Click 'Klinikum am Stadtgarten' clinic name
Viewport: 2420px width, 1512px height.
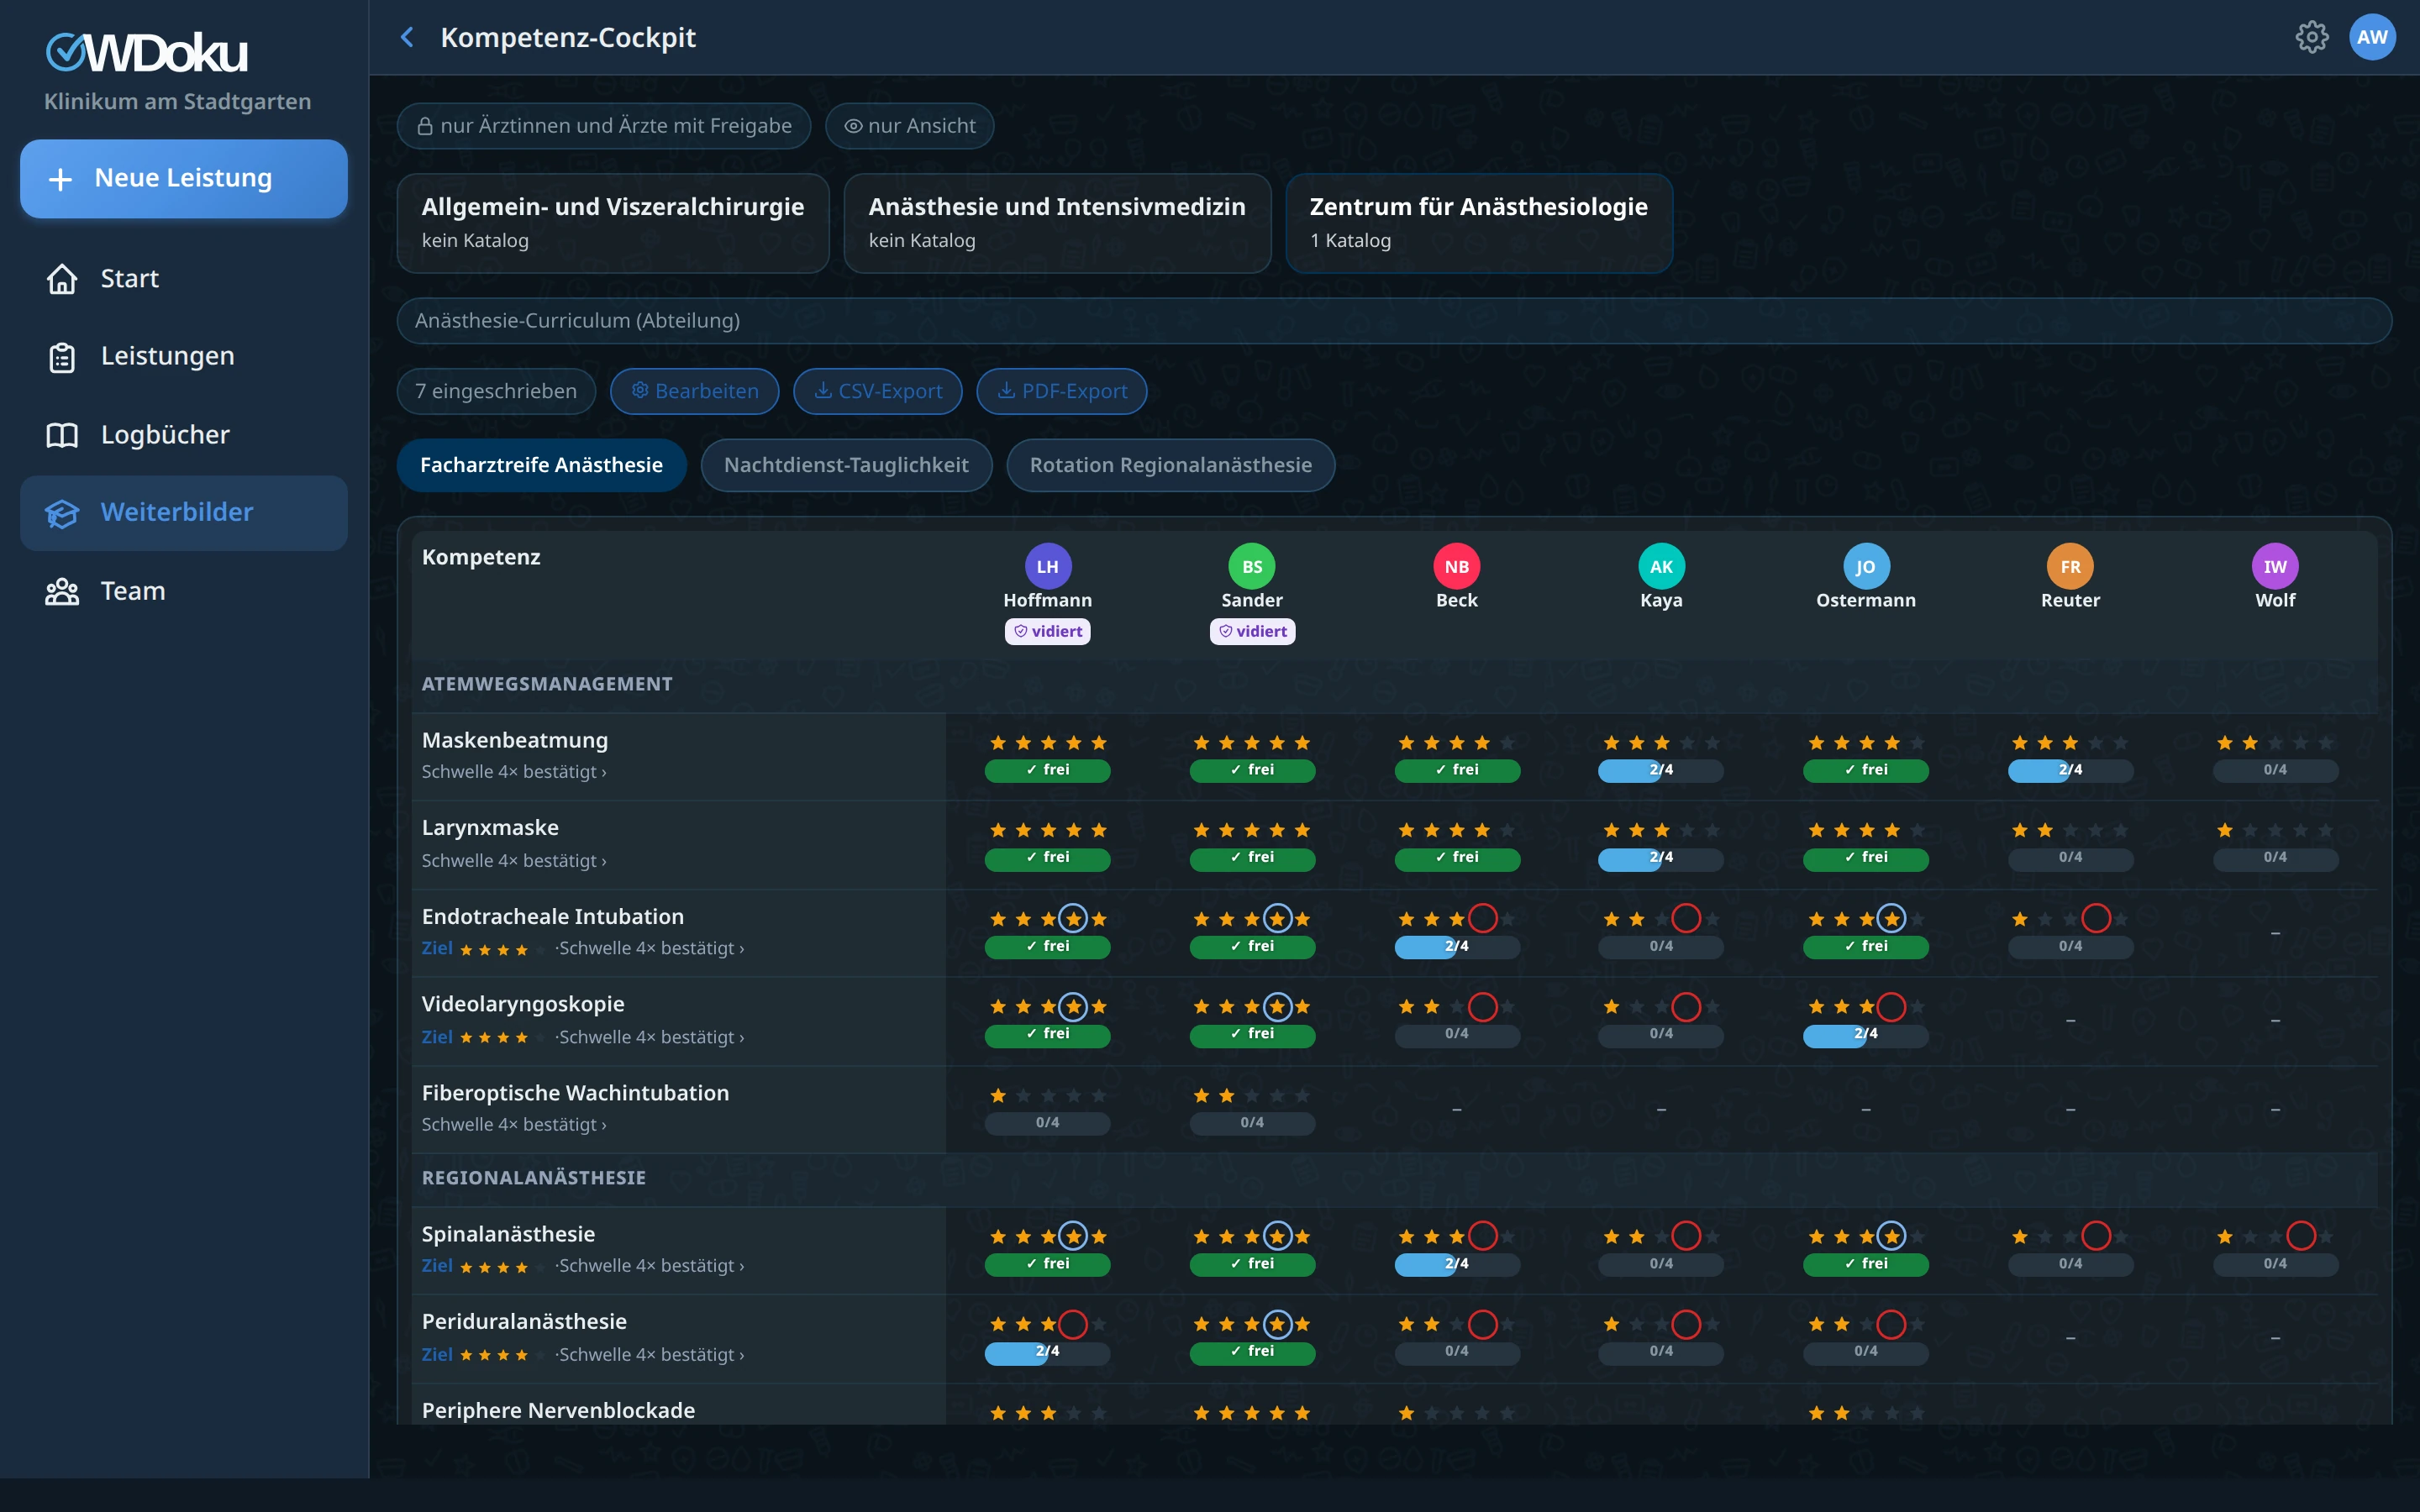click(x=177, y=102)
